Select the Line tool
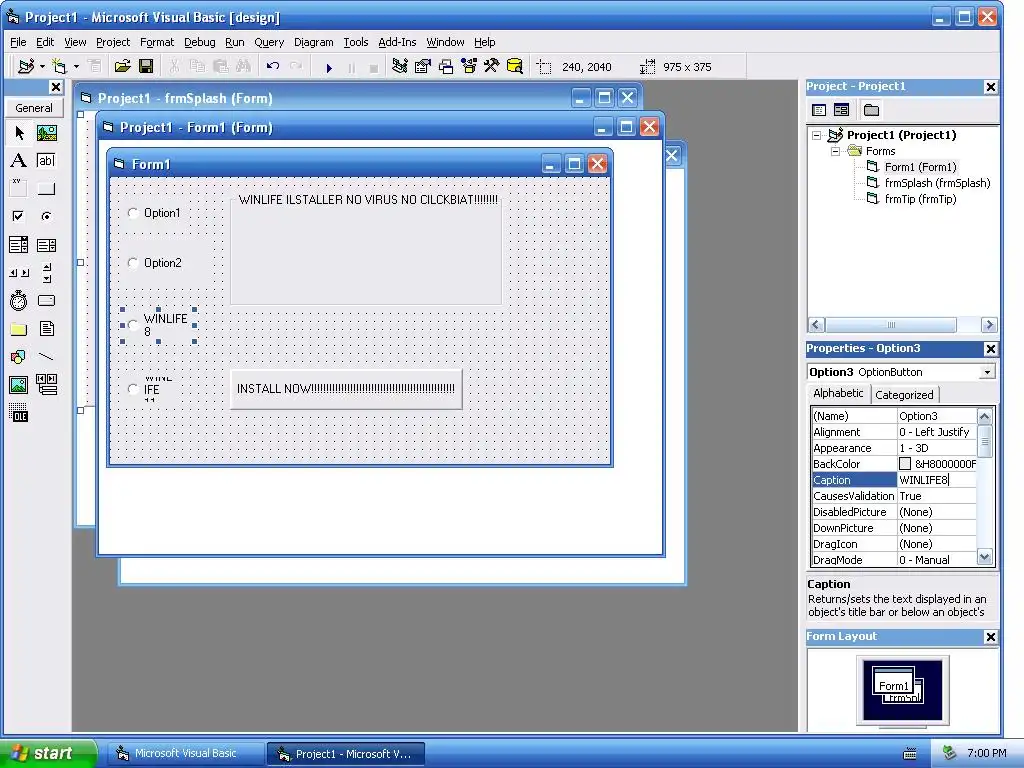This screenshot has height=768, width=1024. (46, 357)
